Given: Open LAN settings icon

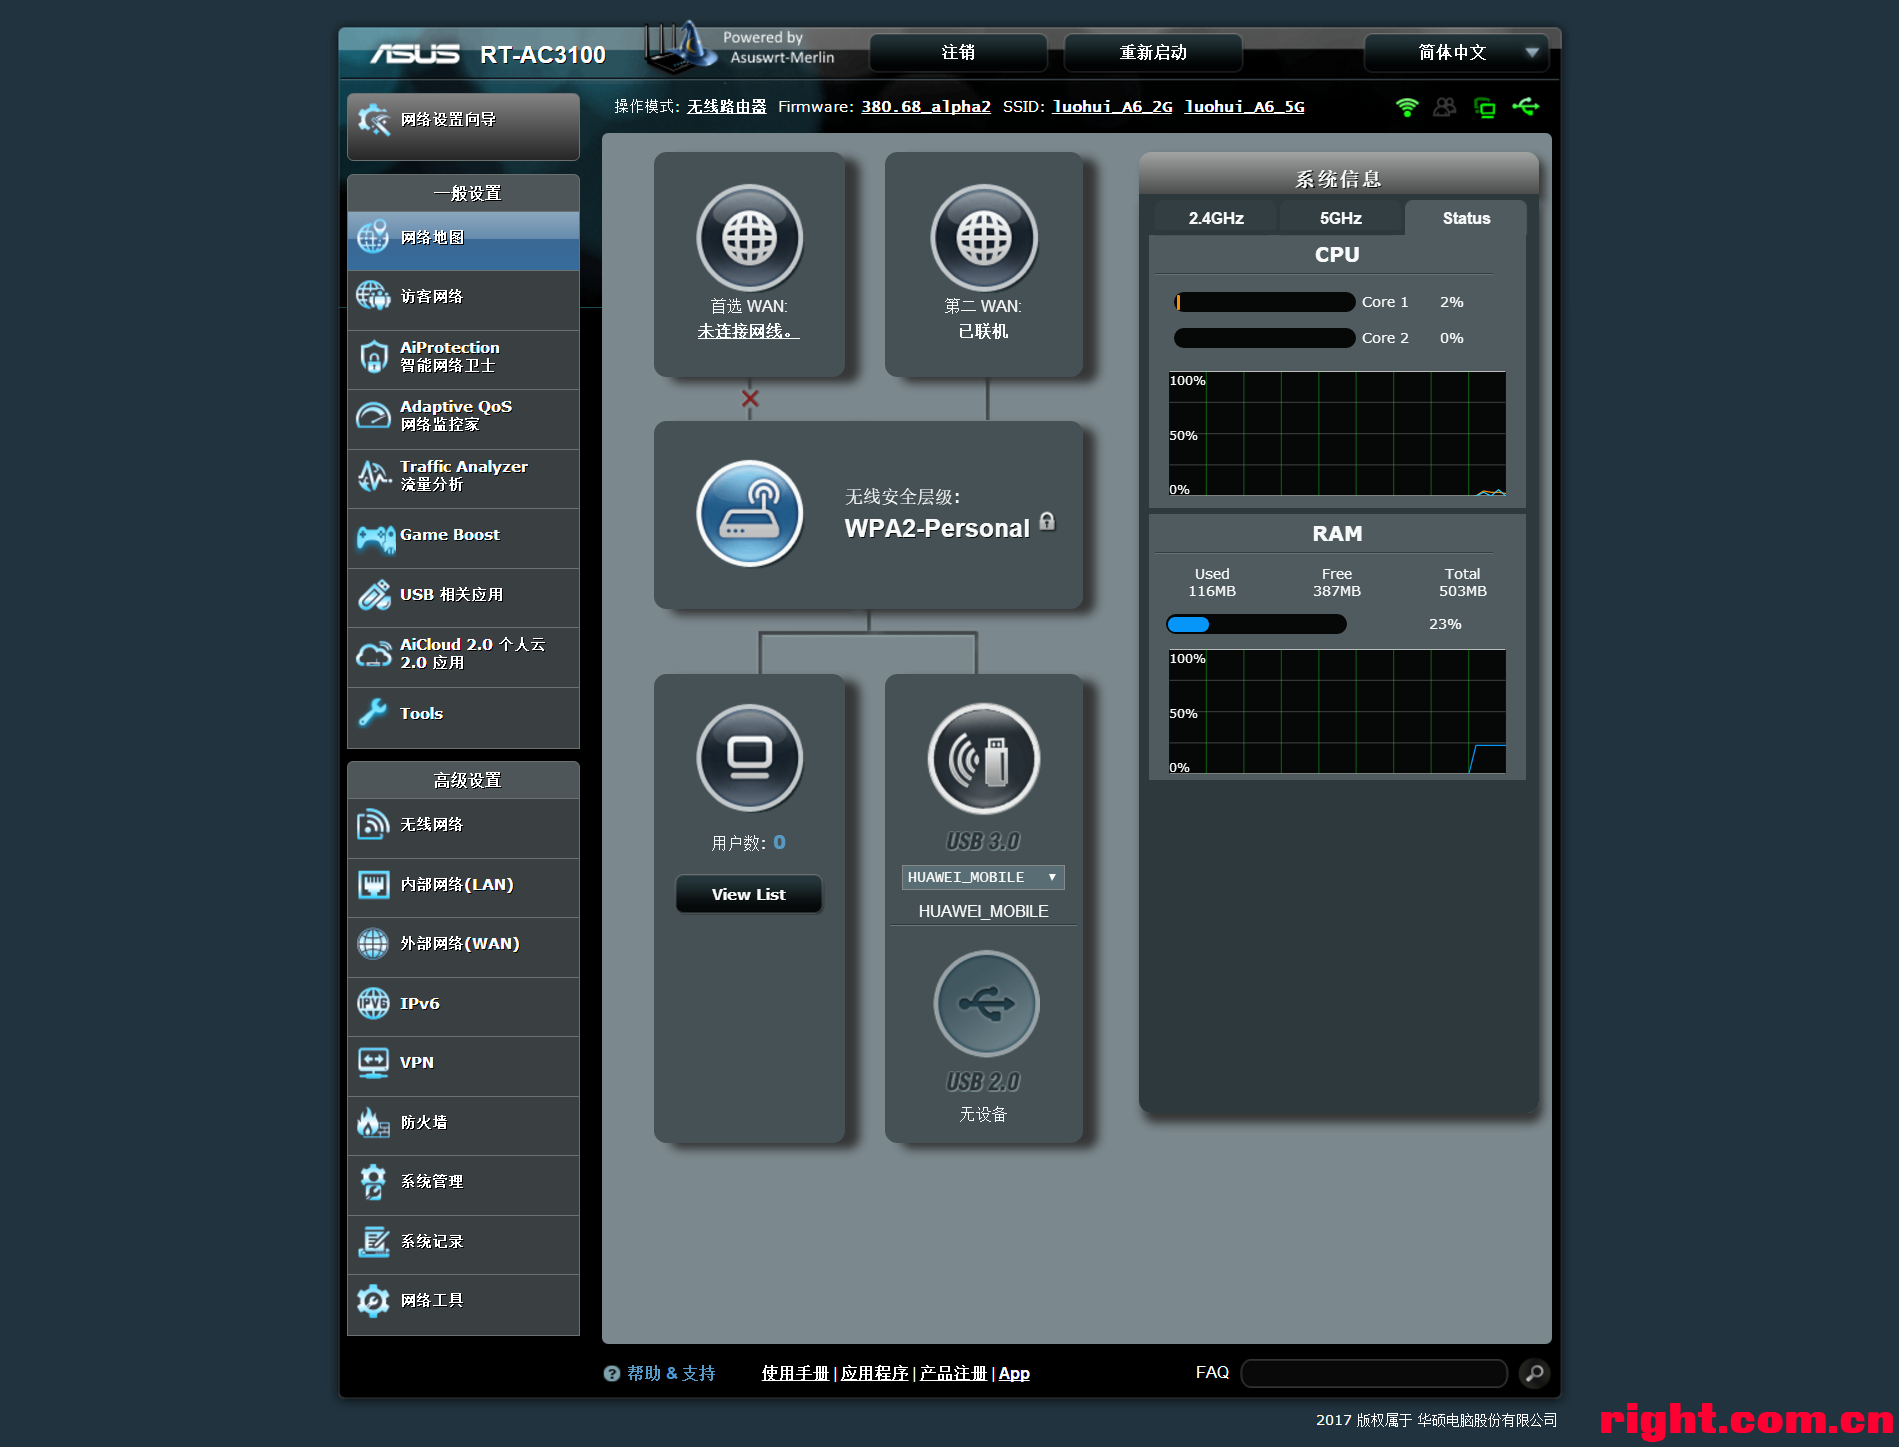Looking at the screenshot, I should 374,884.
